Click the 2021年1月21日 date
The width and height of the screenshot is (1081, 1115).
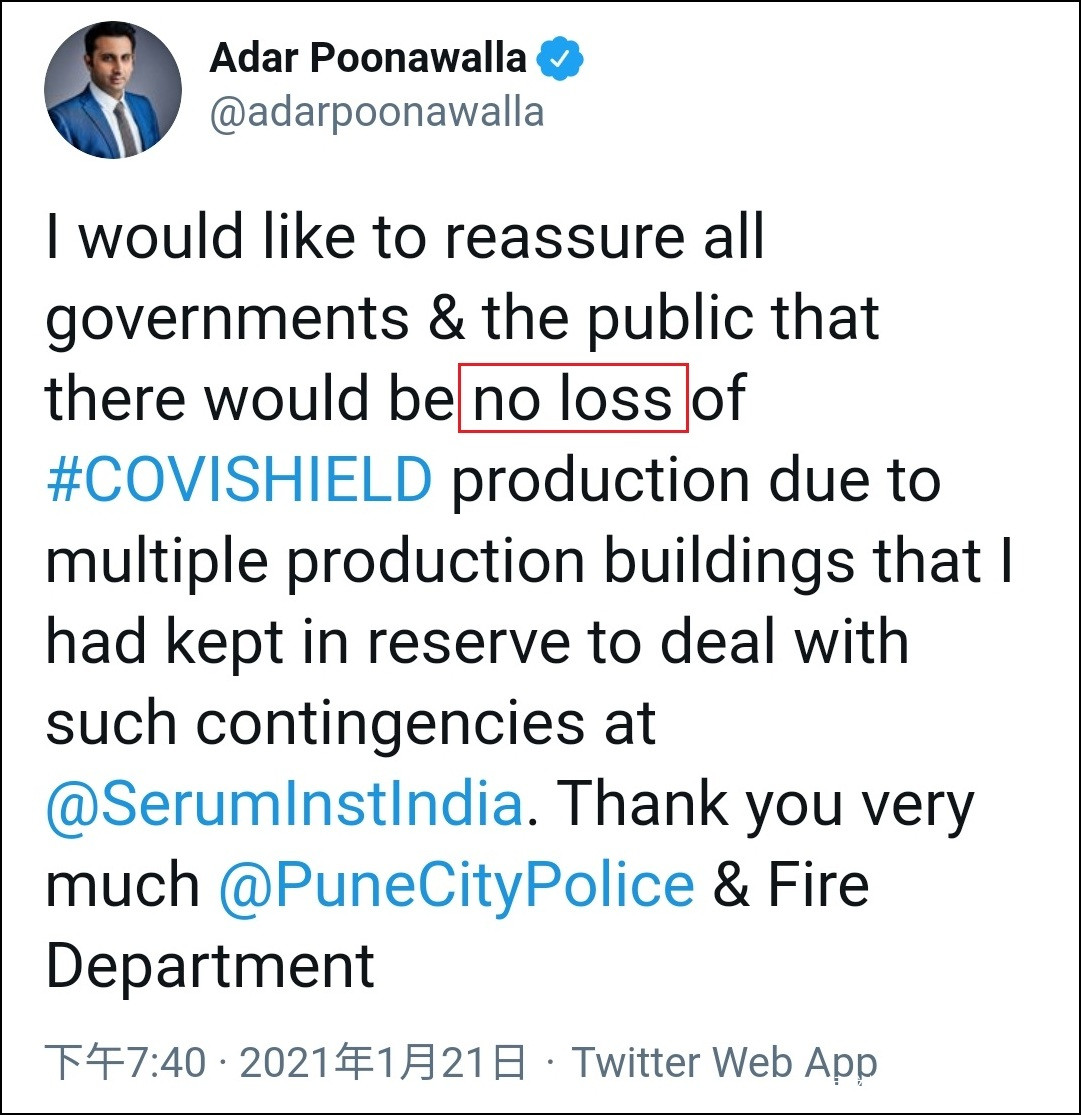pyautogui.click(x=383, y=1062)
